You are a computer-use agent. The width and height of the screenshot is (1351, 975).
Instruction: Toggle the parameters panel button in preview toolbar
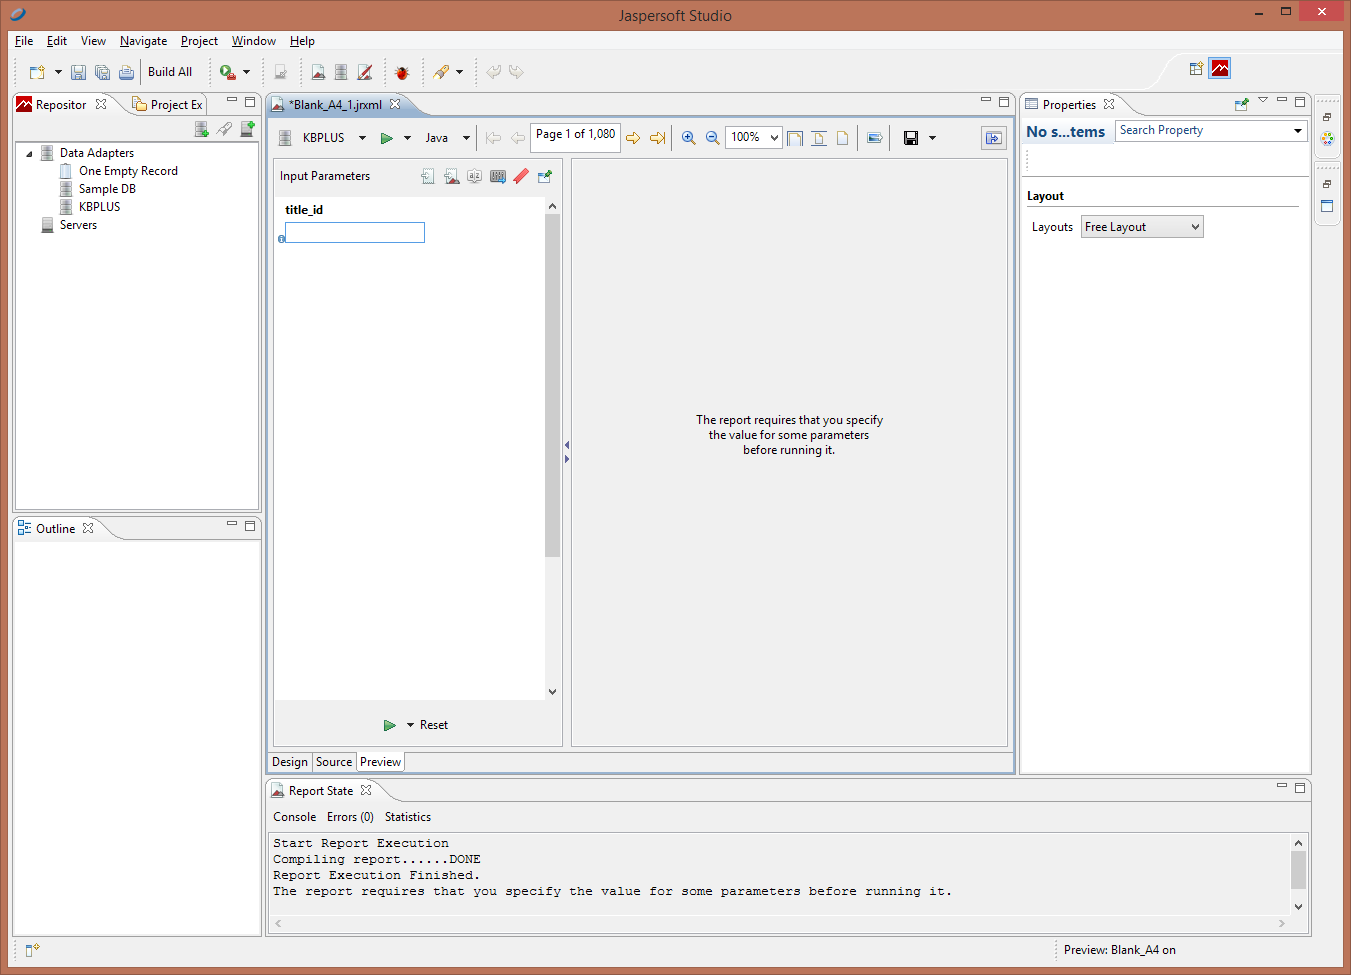click(993, 138)
